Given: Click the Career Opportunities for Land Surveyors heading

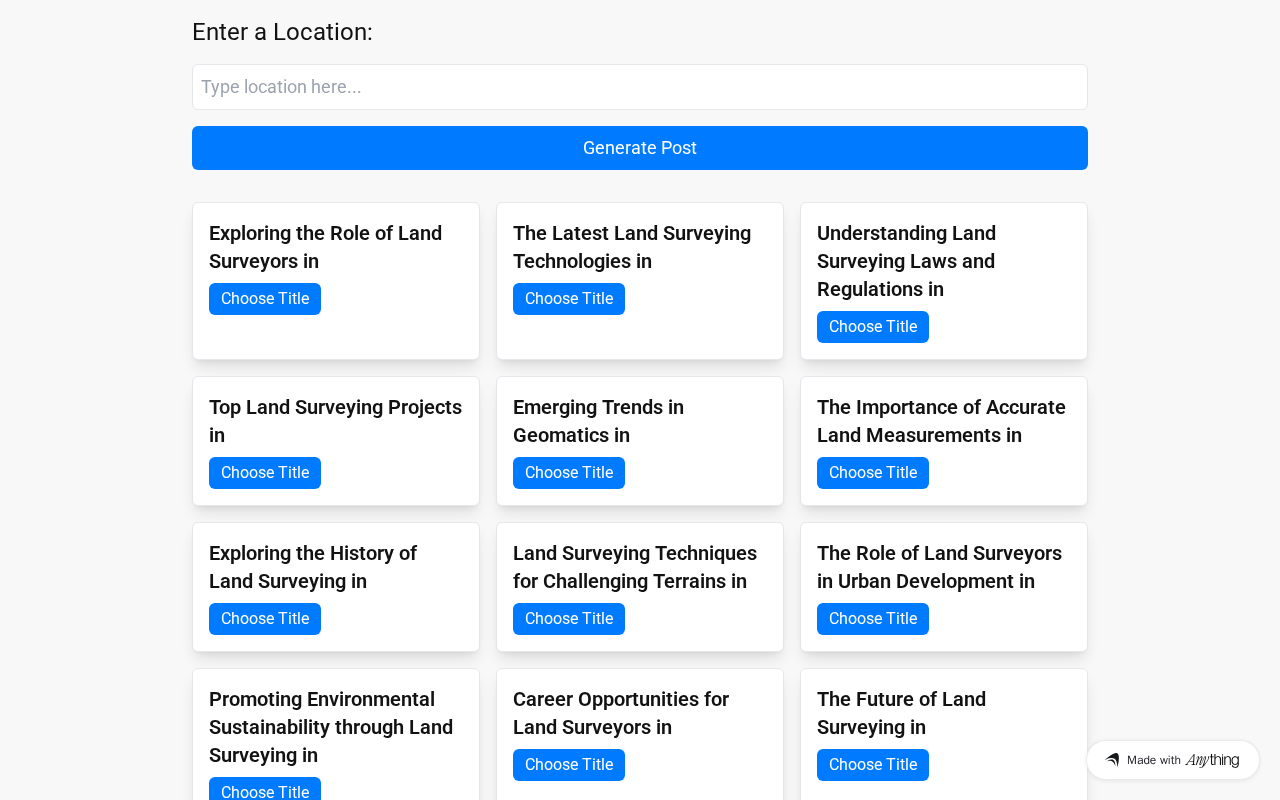Looking at the screenshot, I should coord(621,713).
